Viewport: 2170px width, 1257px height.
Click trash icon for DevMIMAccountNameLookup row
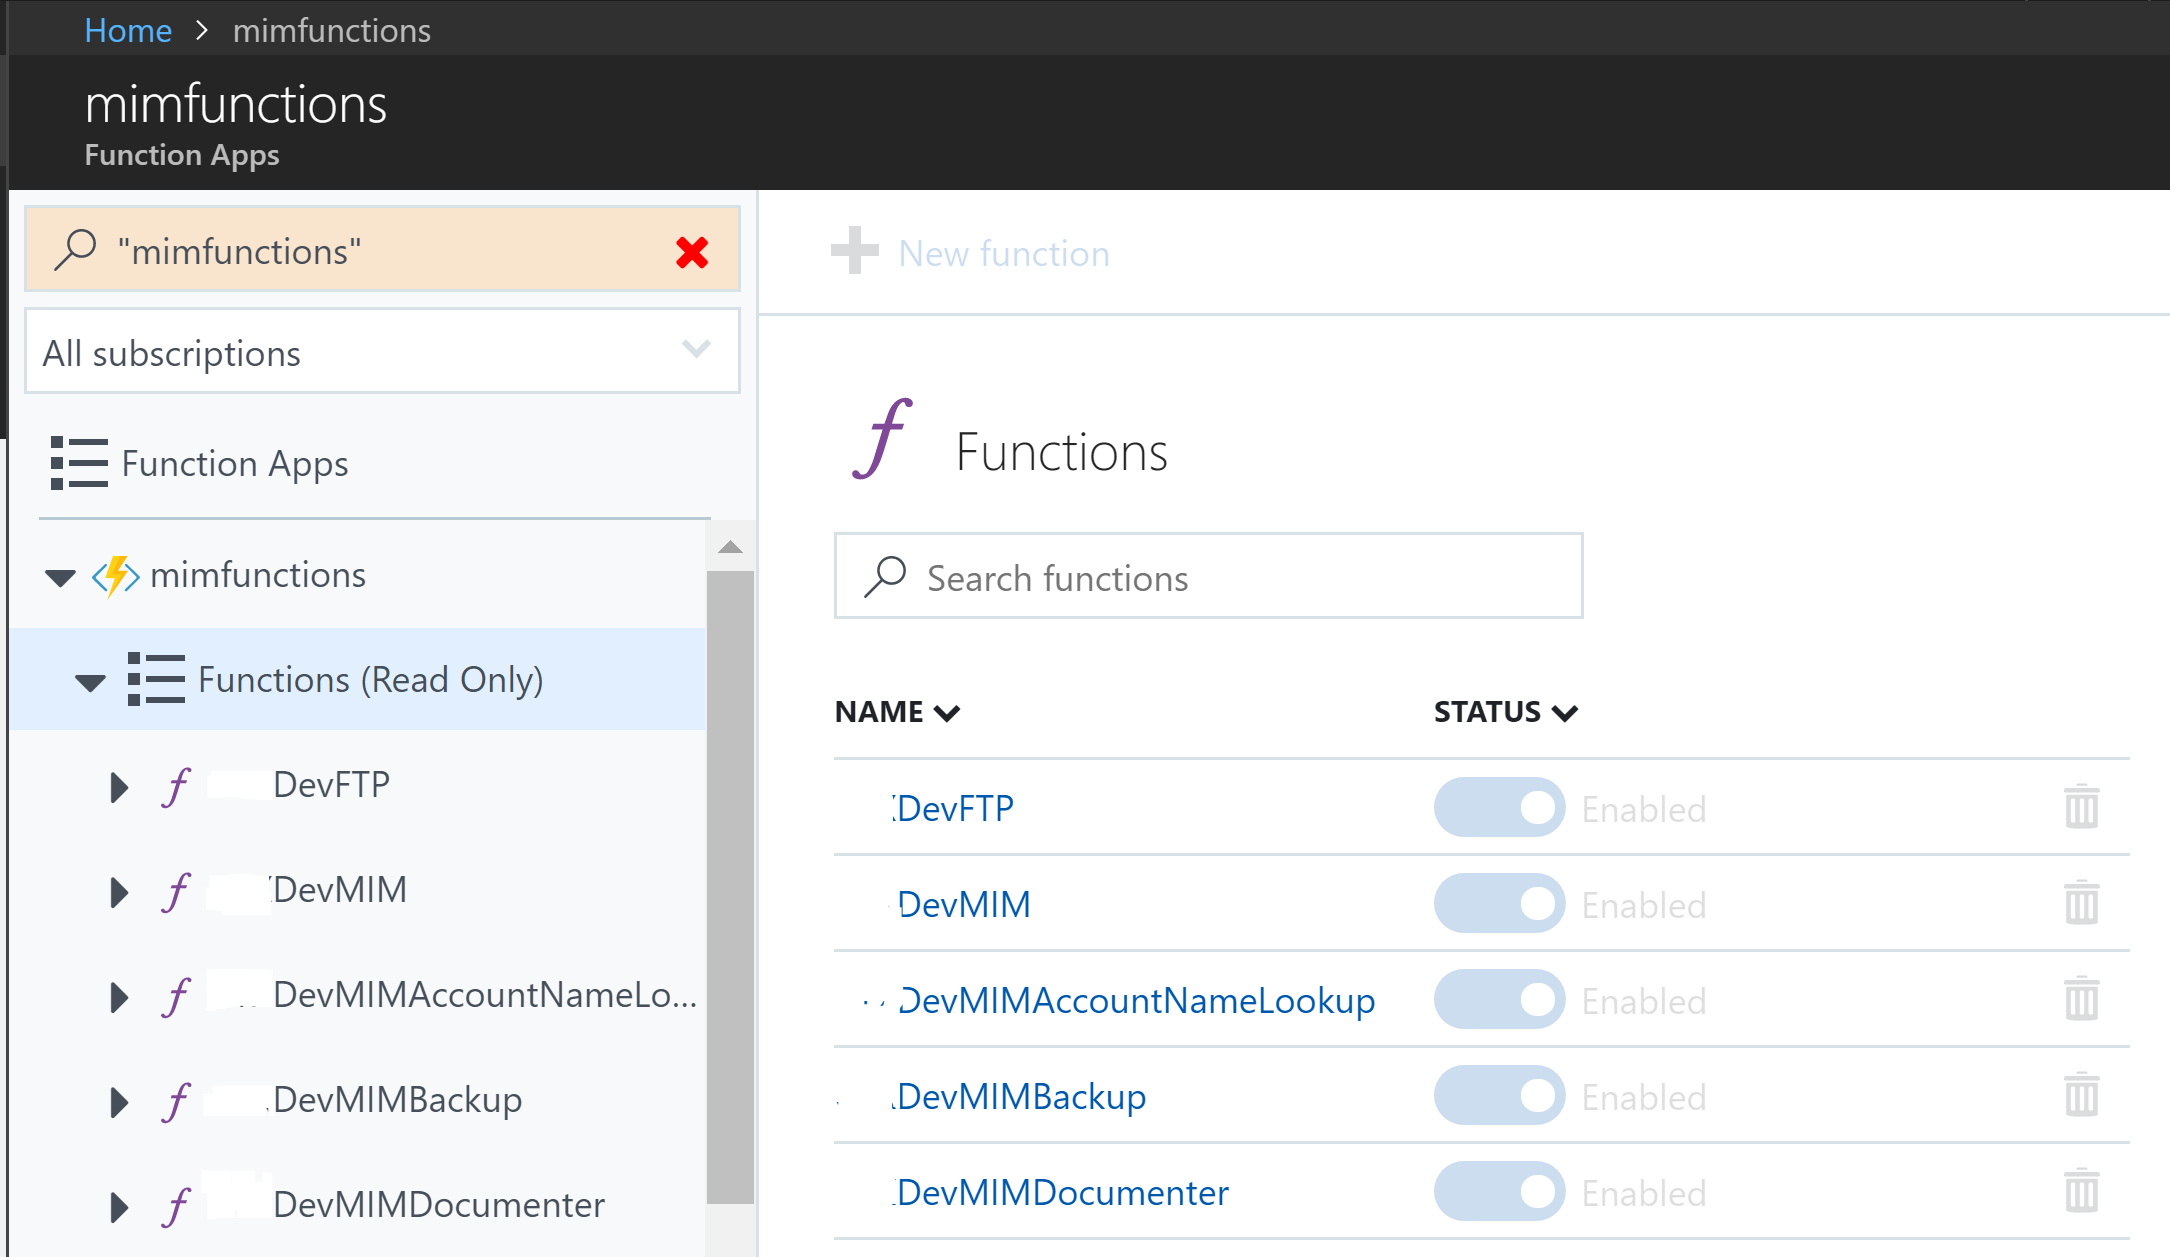pos(2081,999)
